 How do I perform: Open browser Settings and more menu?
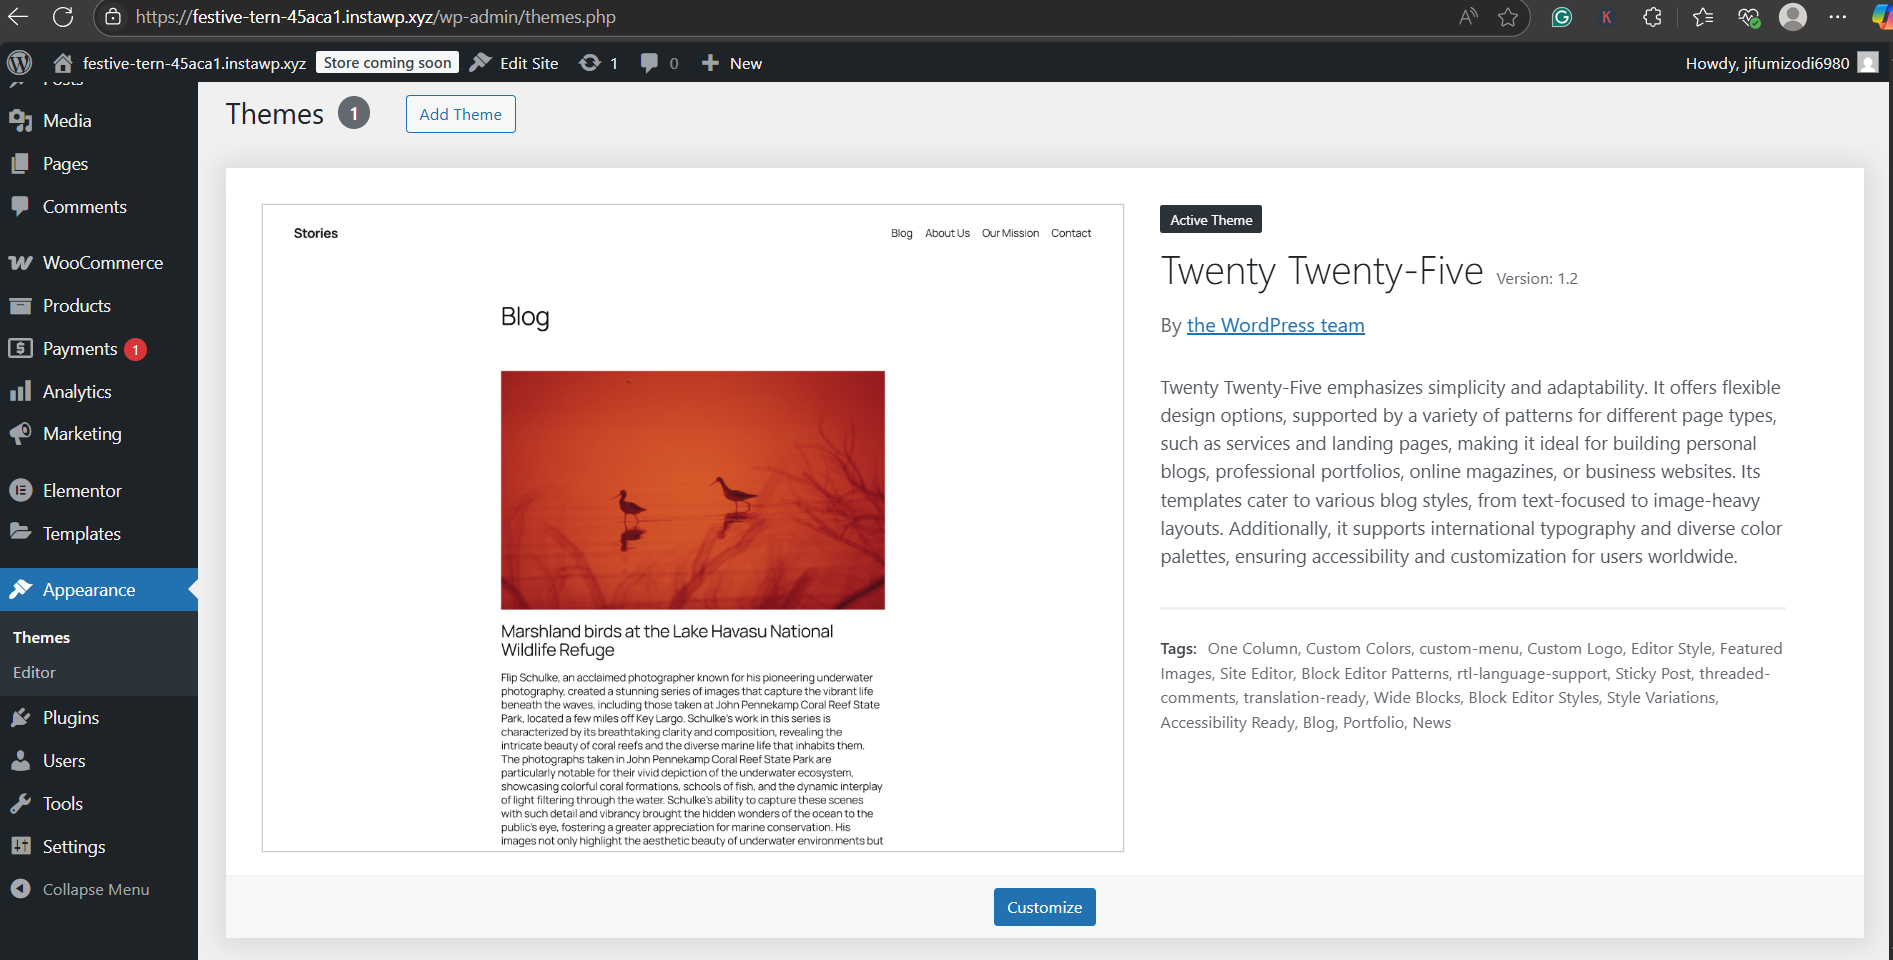(1838, 17)
